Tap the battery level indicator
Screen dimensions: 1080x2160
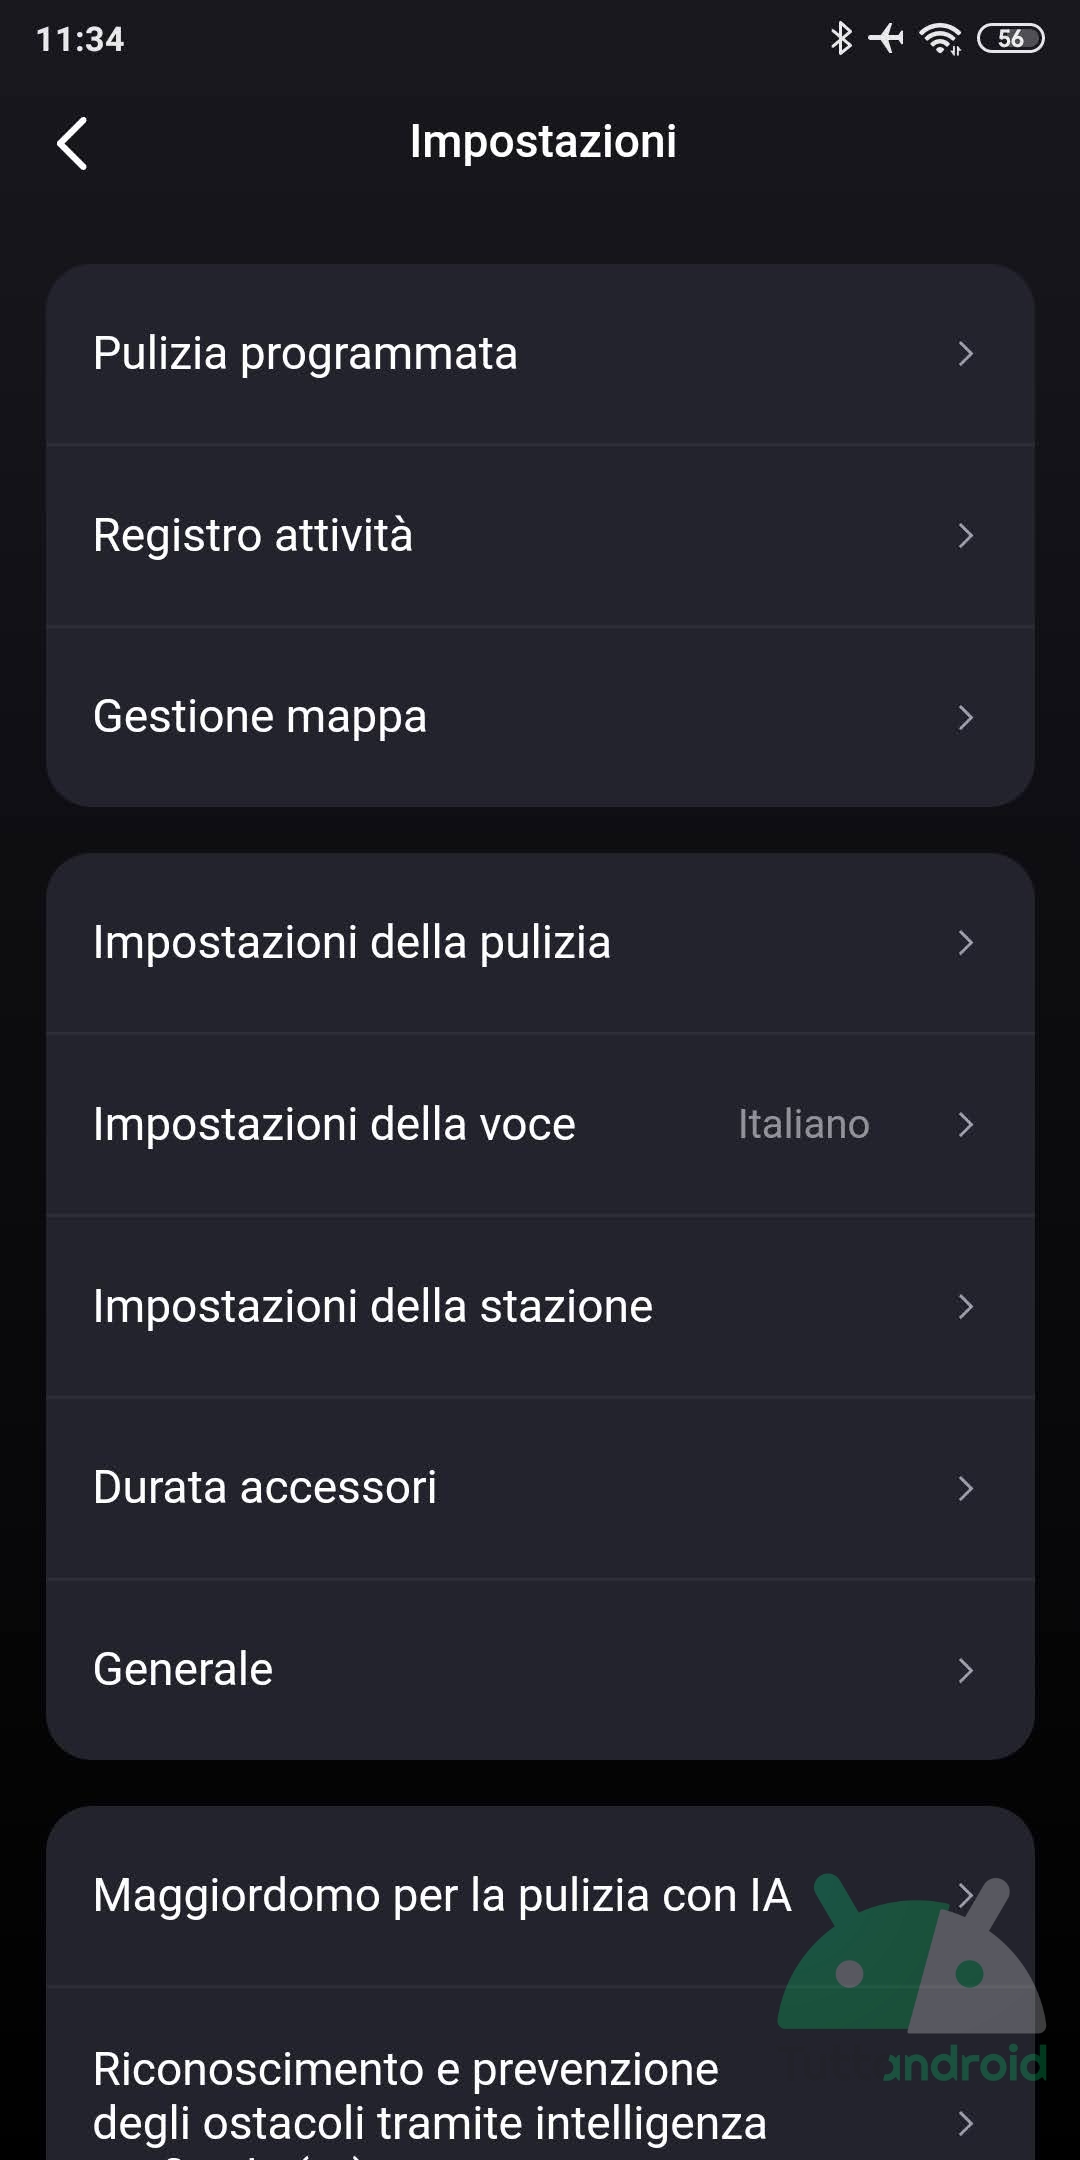1010,39
